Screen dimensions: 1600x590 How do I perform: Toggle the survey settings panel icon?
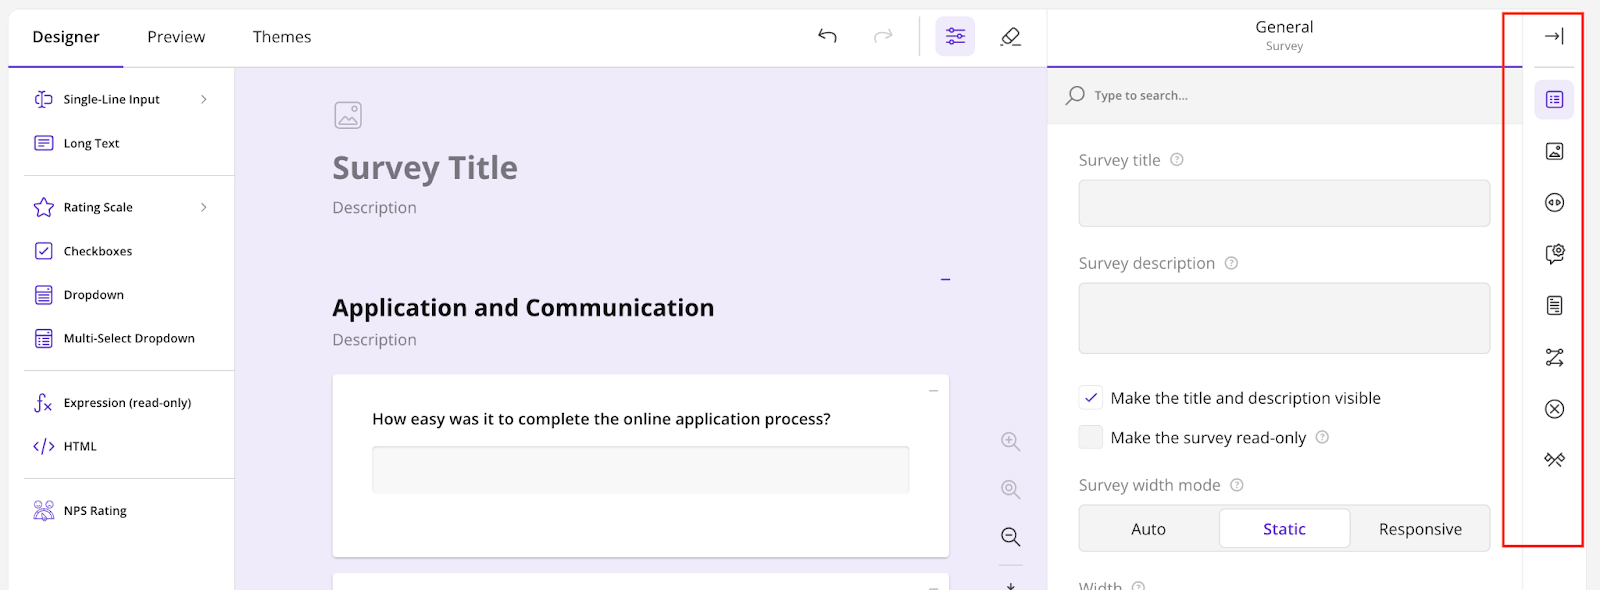[x=955, y=36]
